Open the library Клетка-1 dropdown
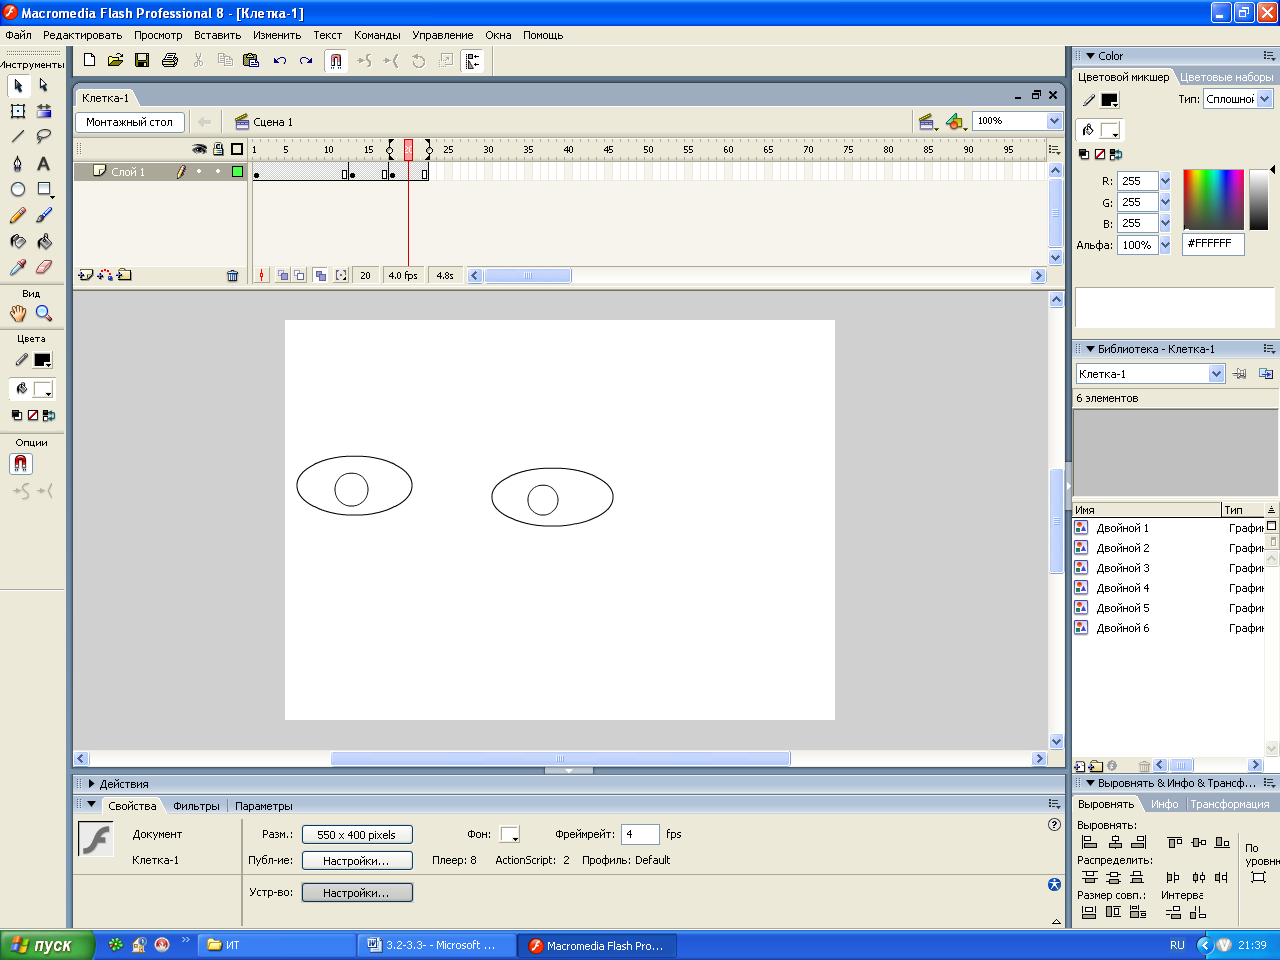1280x960 pixels. tap(1217, 374)
